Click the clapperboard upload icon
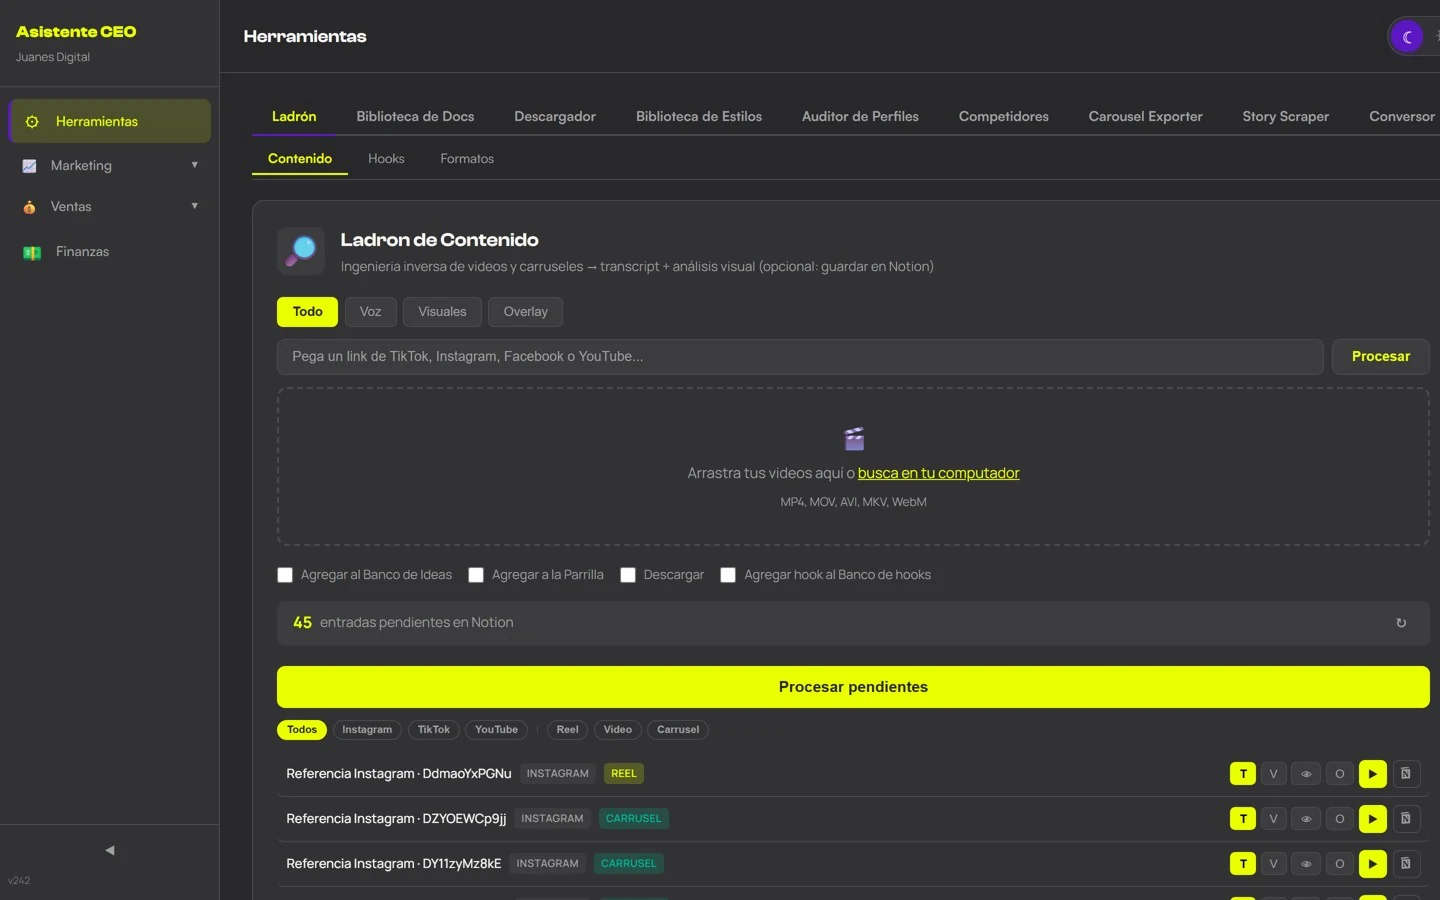This screenshot has width=1440, height=900. point(854,439)
